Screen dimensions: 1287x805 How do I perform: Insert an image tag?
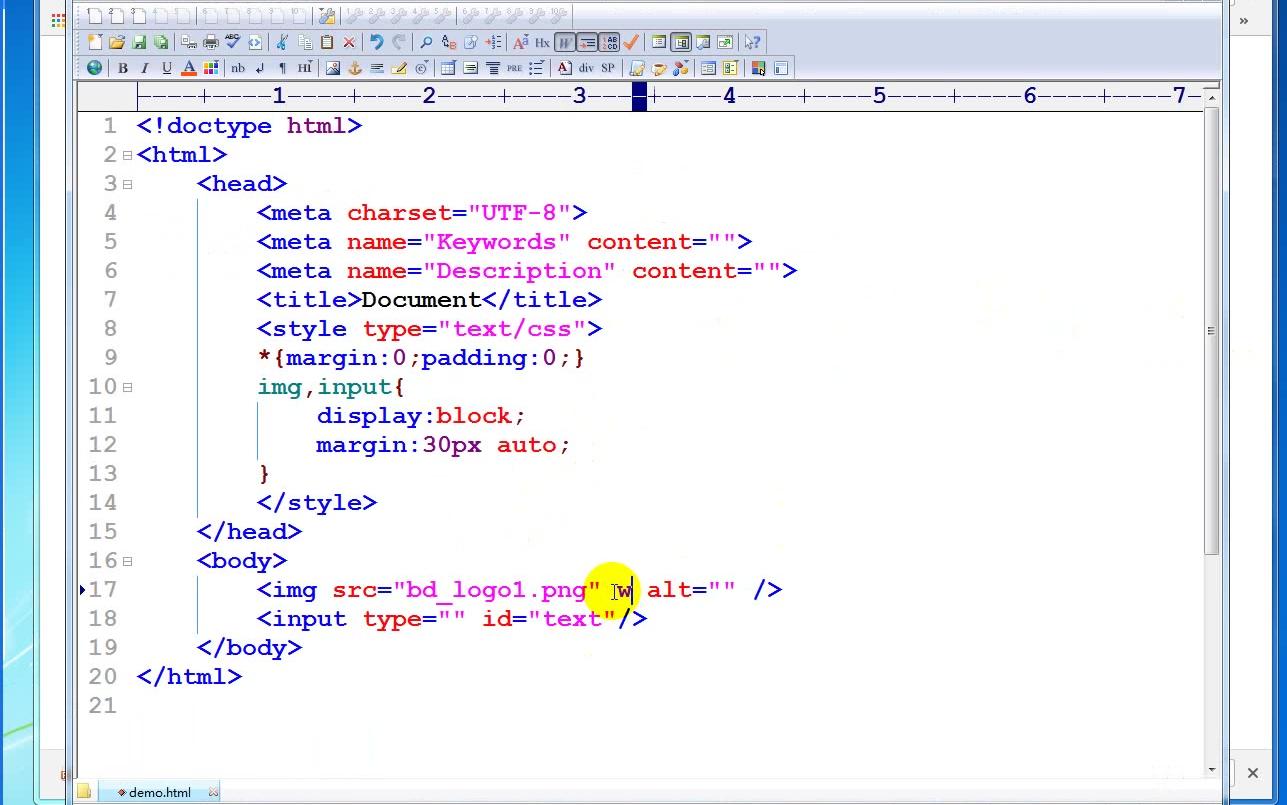333,68
